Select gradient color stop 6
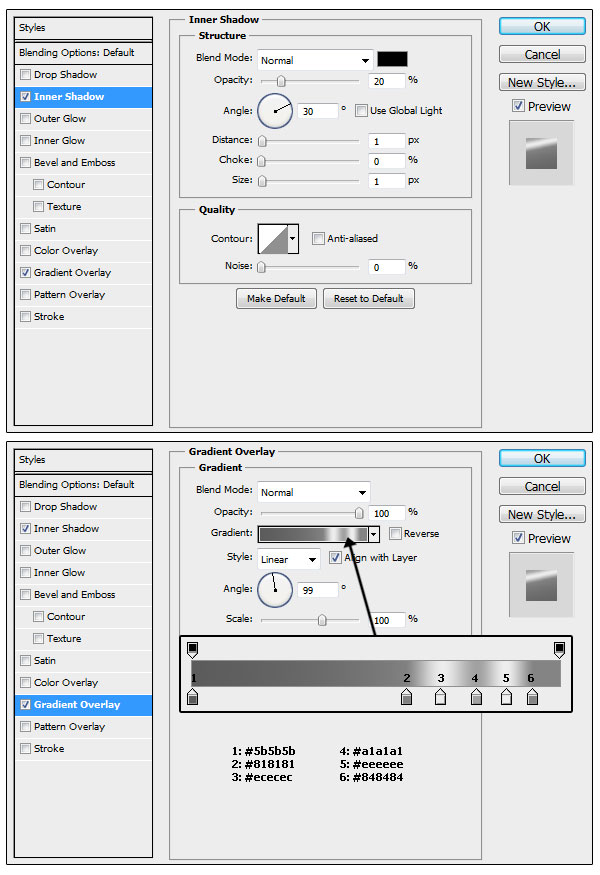The image size is (600, 875). coord(532,696)
